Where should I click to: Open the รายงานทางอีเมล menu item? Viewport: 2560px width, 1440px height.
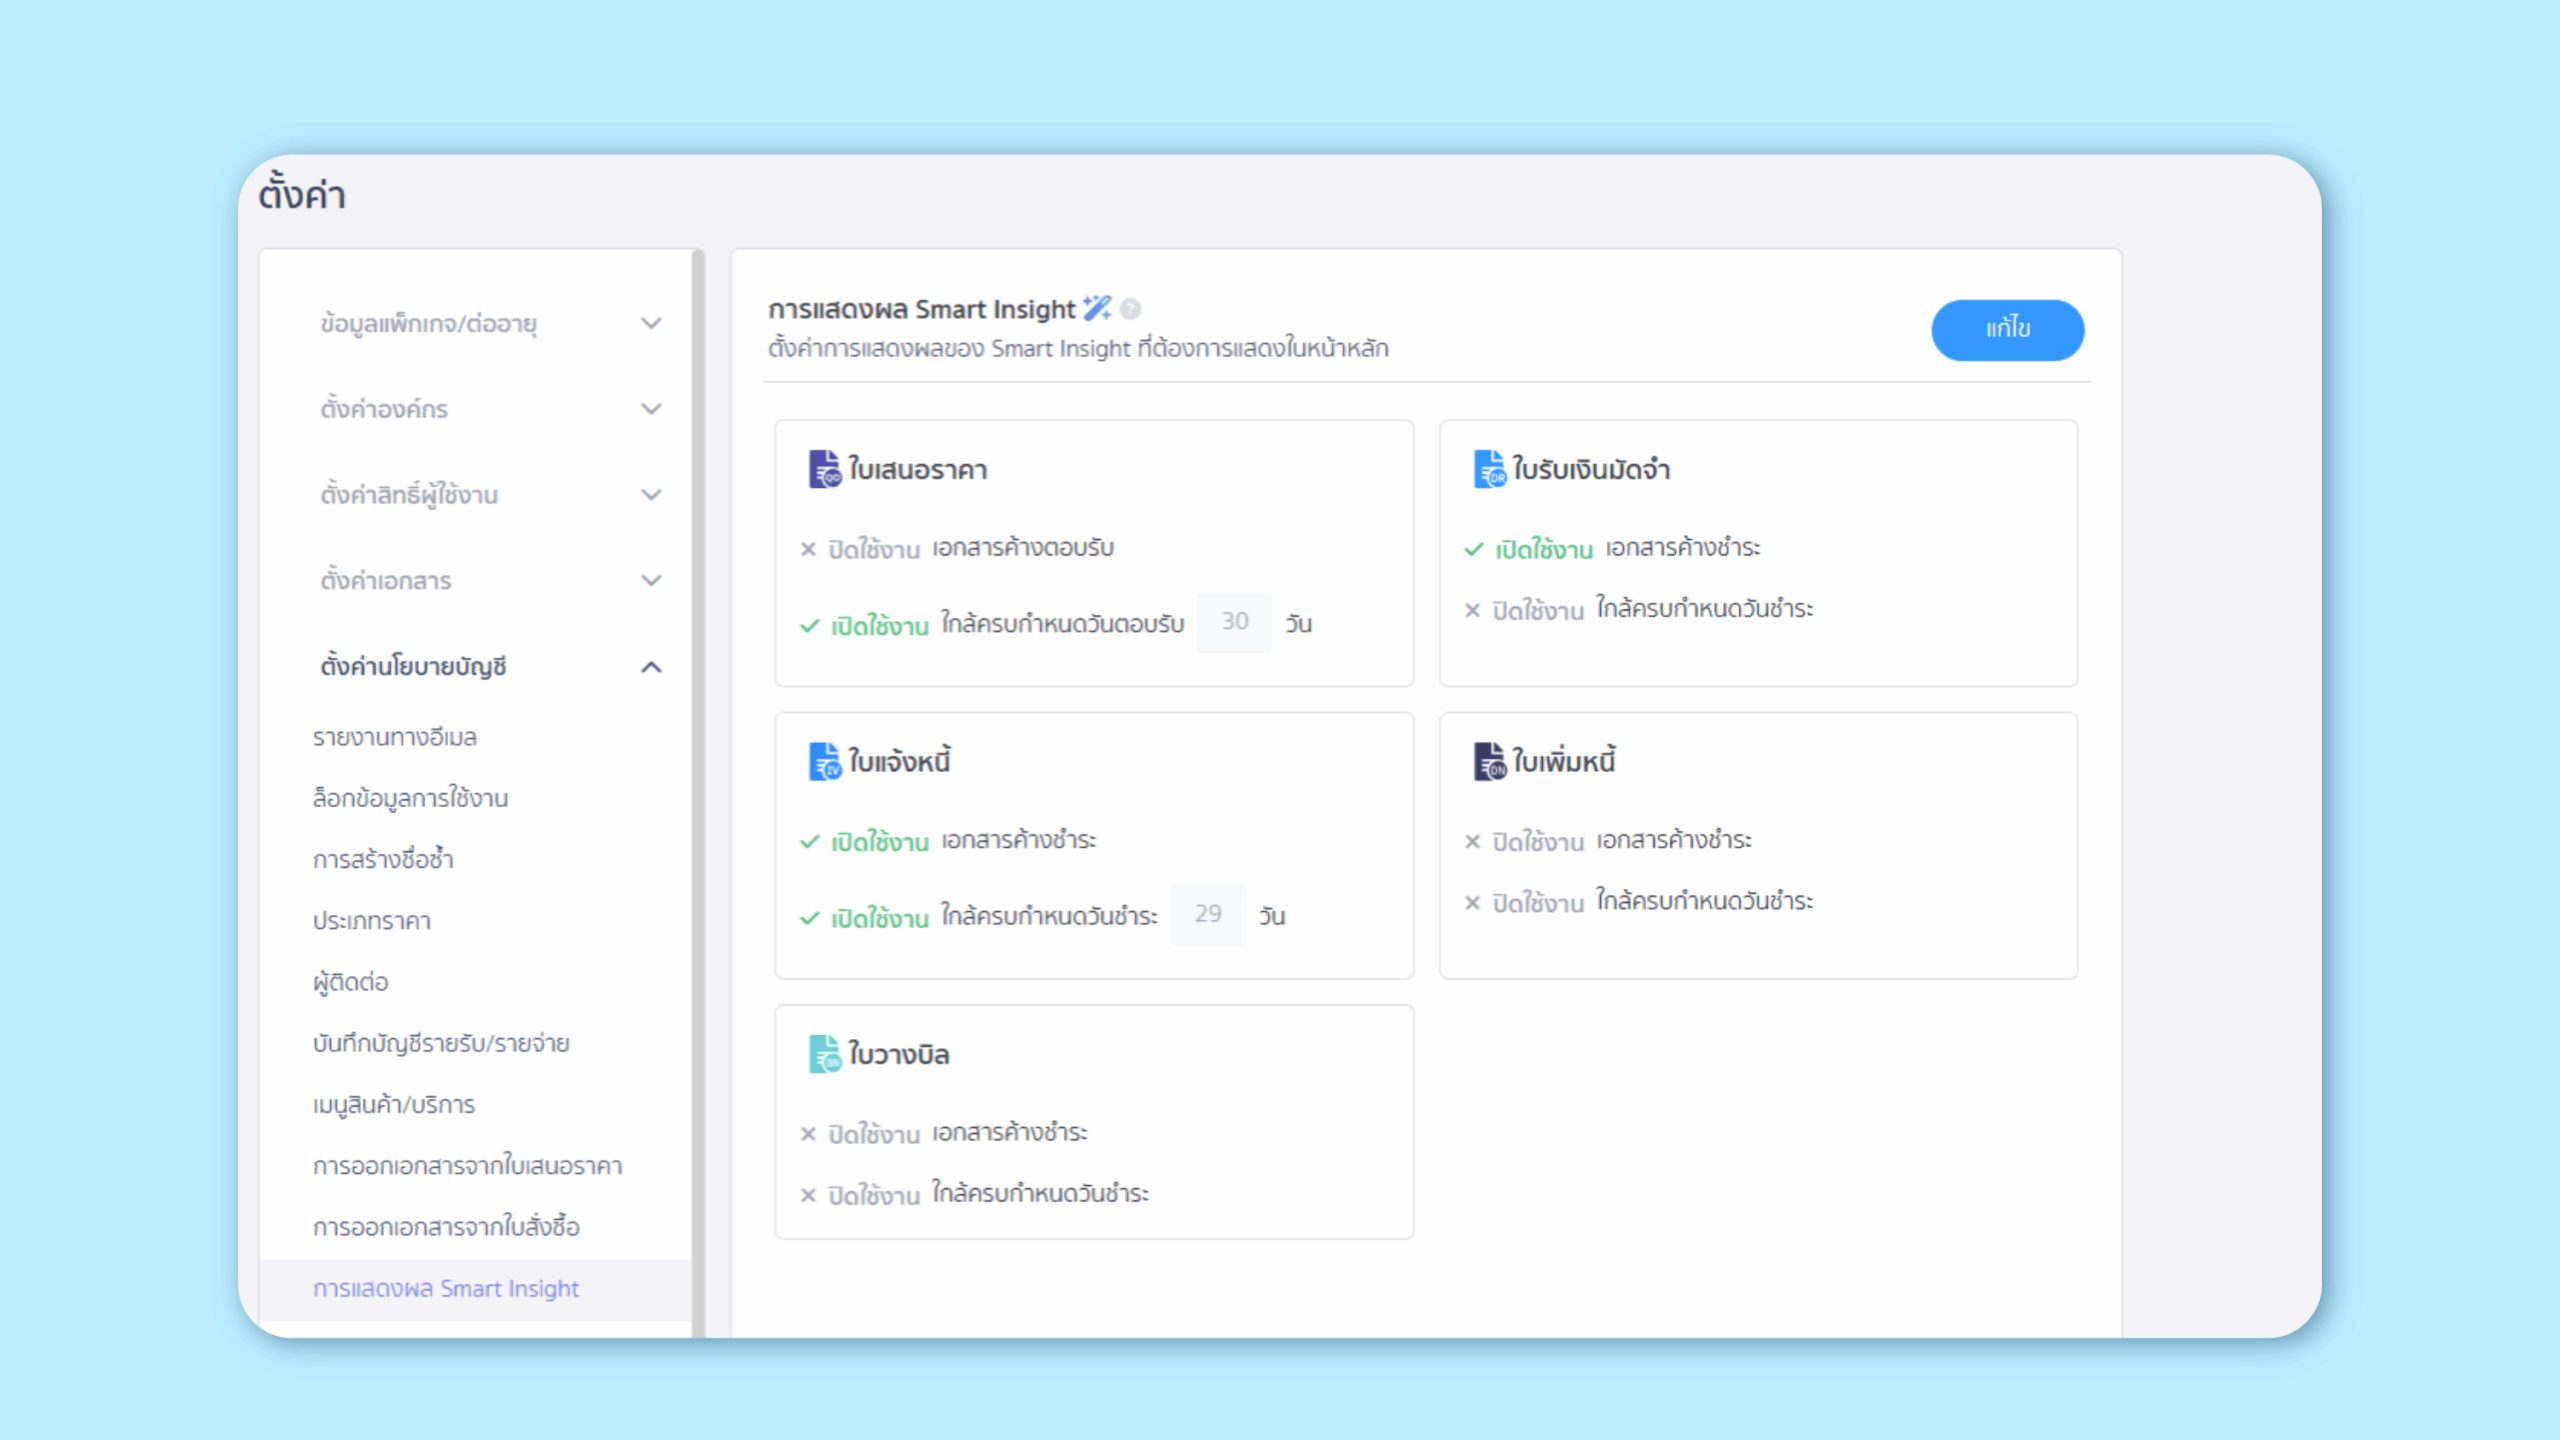tap(394, 737)
